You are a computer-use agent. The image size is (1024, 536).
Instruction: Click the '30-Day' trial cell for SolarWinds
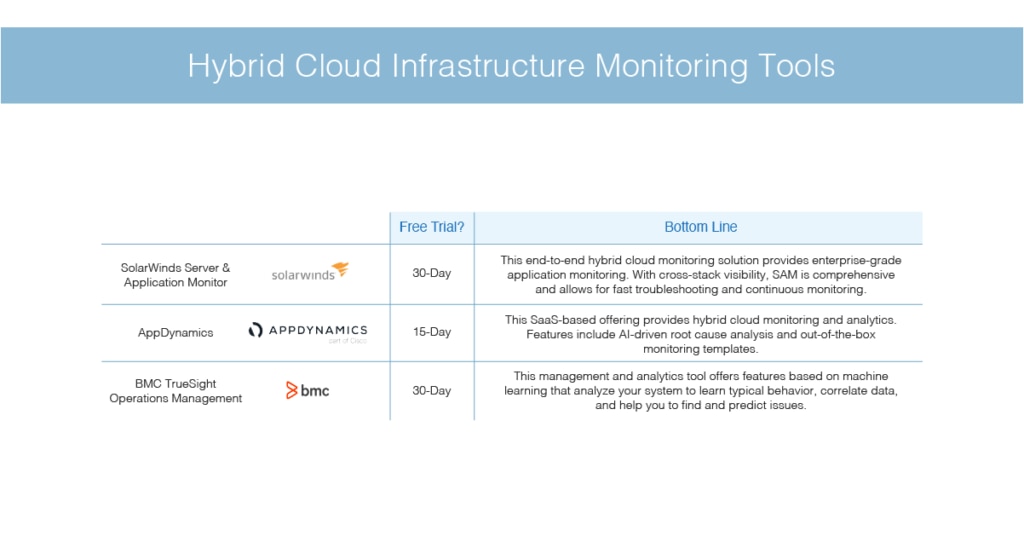coord(432,273)
